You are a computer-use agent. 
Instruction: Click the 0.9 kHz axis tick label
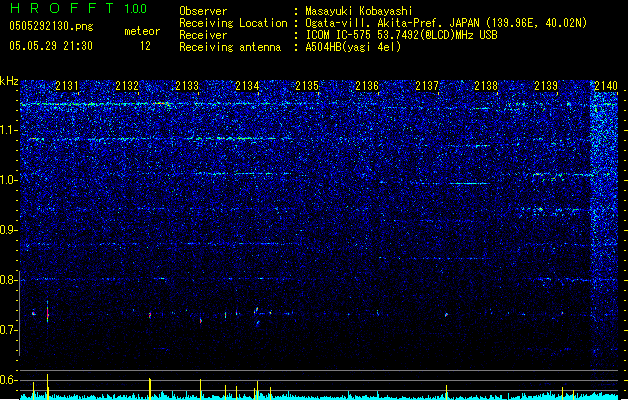coord(8,230)
